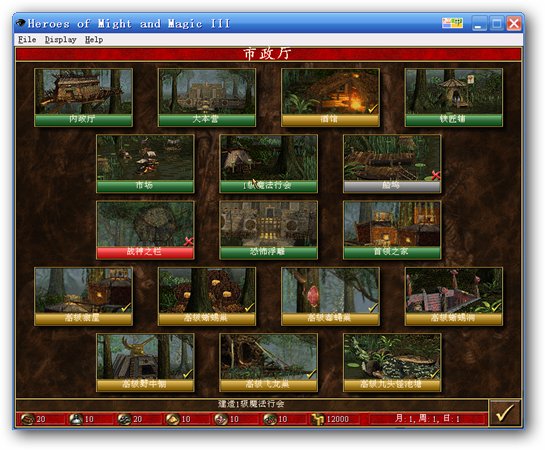Select the 大本营 citadel building

point(207,98)
